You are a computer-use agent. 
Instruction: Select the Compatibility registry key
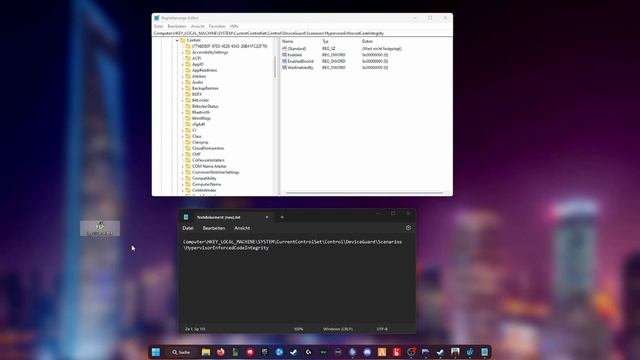pyautogui.click(x=204, y=178)
